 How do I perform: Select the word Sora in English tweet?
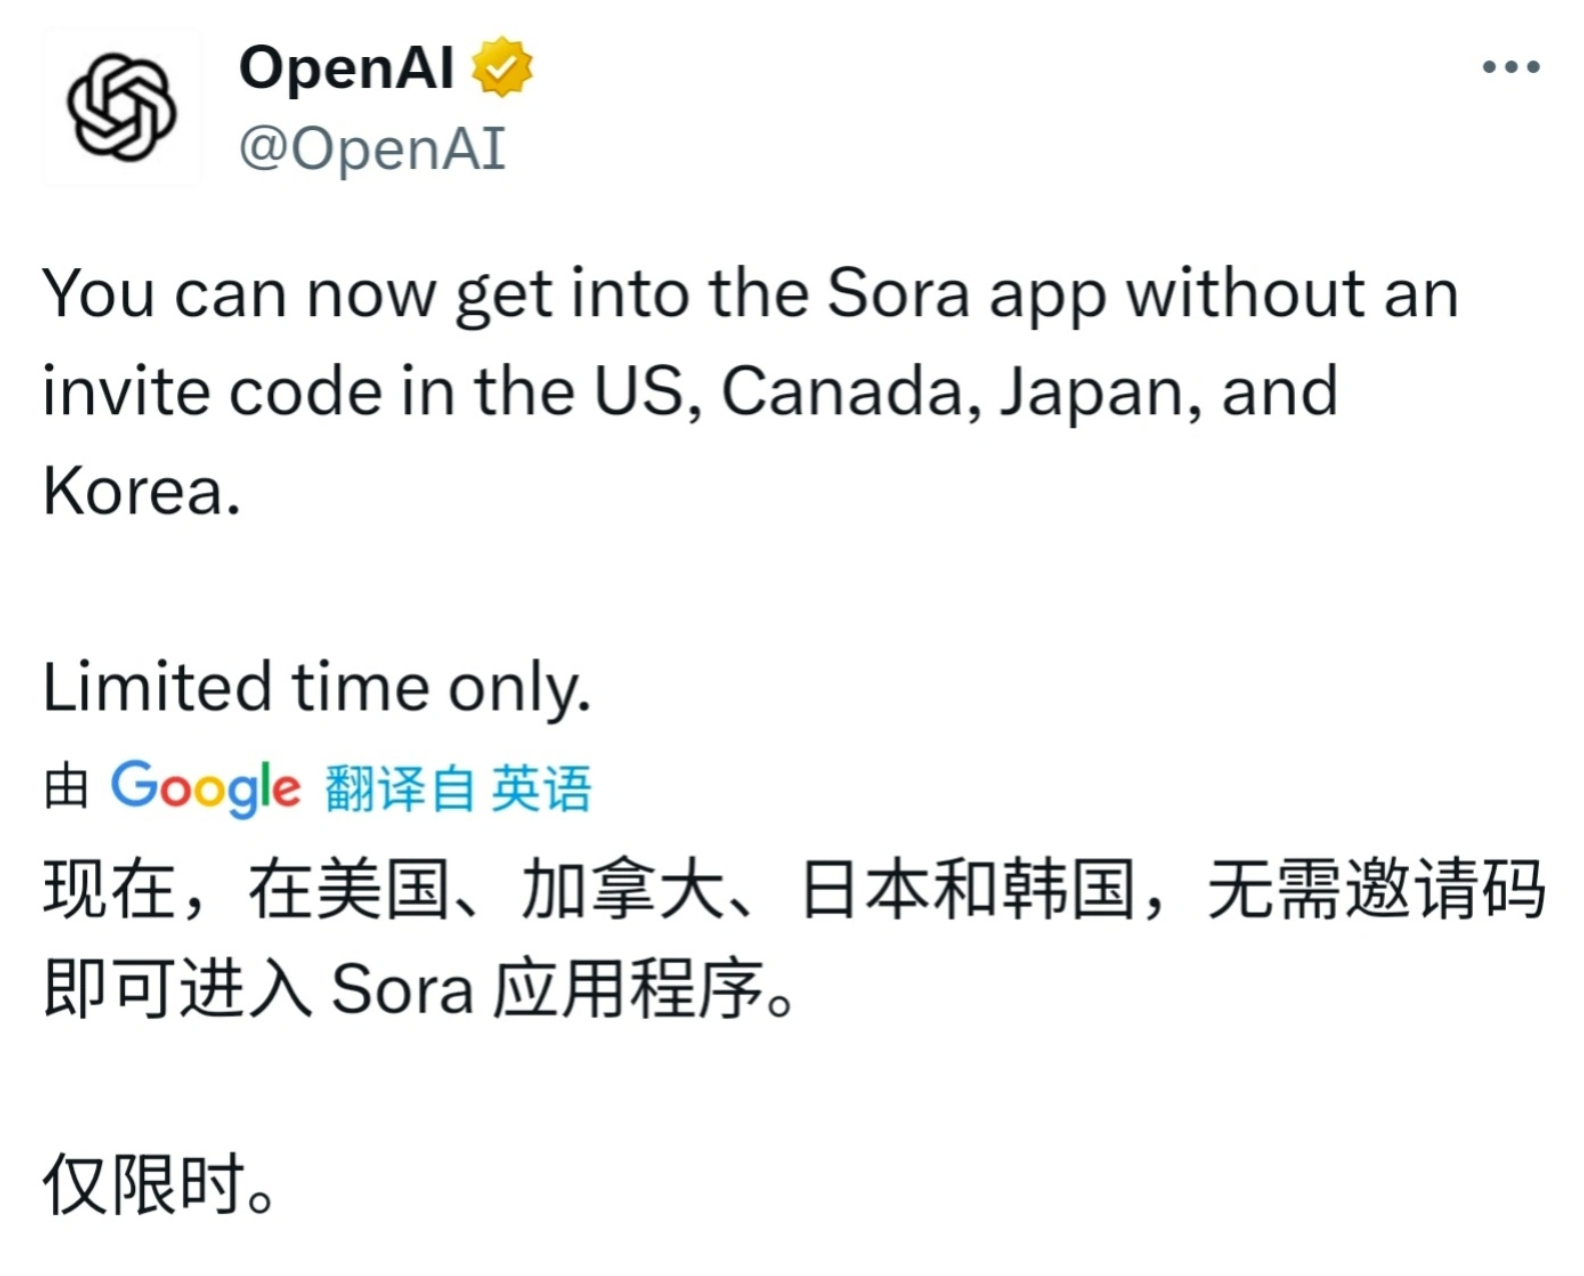(x=899, y=293)
